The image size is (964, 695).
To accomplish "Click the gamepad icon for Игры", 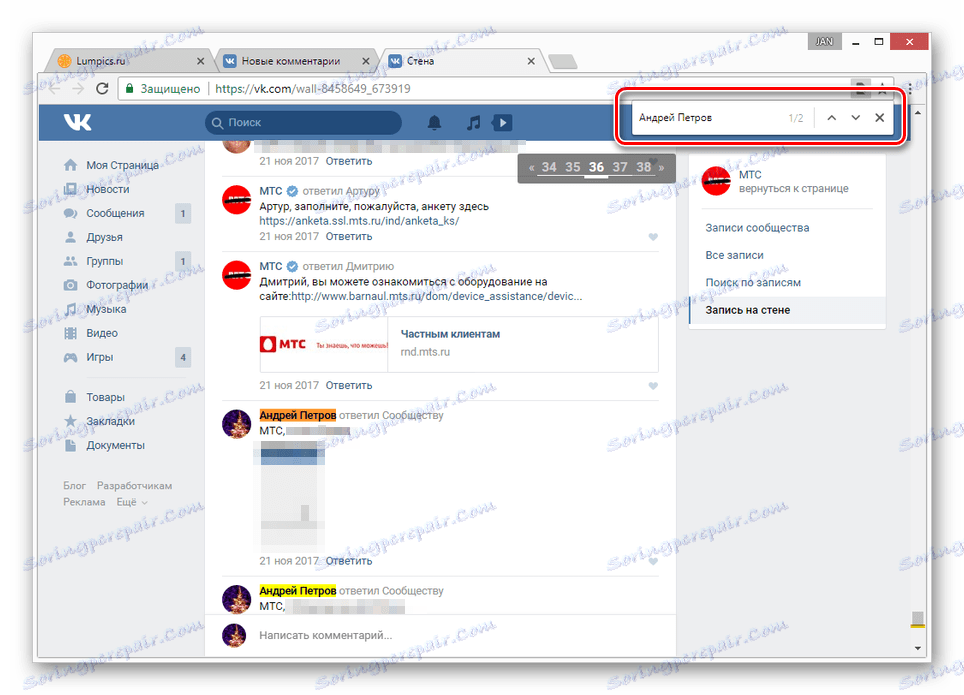I will click(x=71, y=357).
